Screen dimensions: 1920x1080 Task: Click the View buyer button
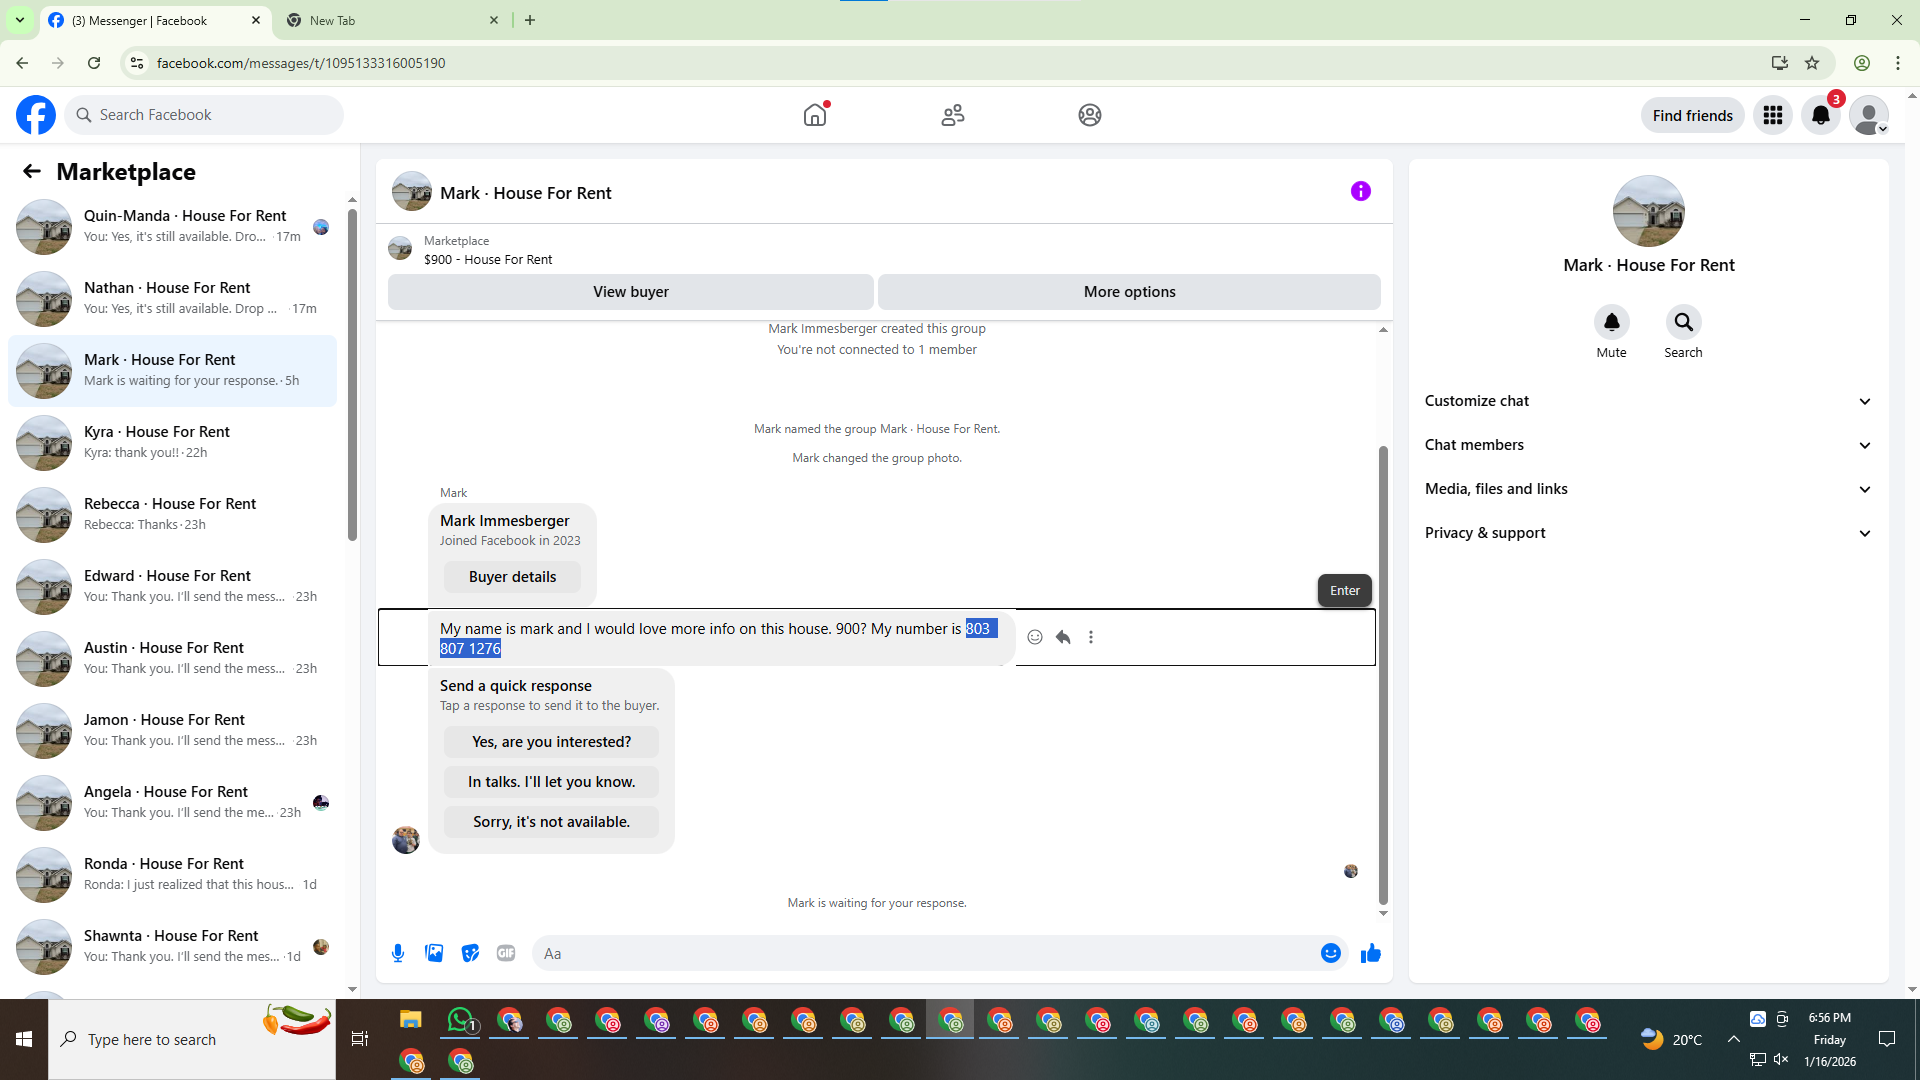630,292
